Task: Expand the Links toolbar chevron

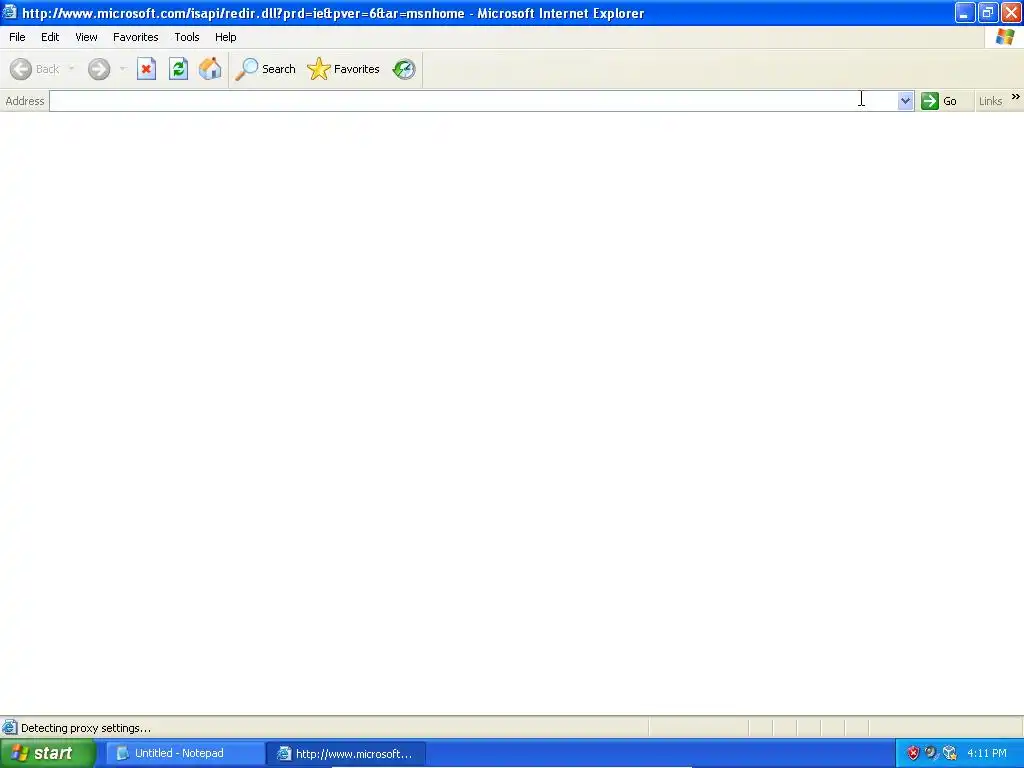Action: (1016, 97)
